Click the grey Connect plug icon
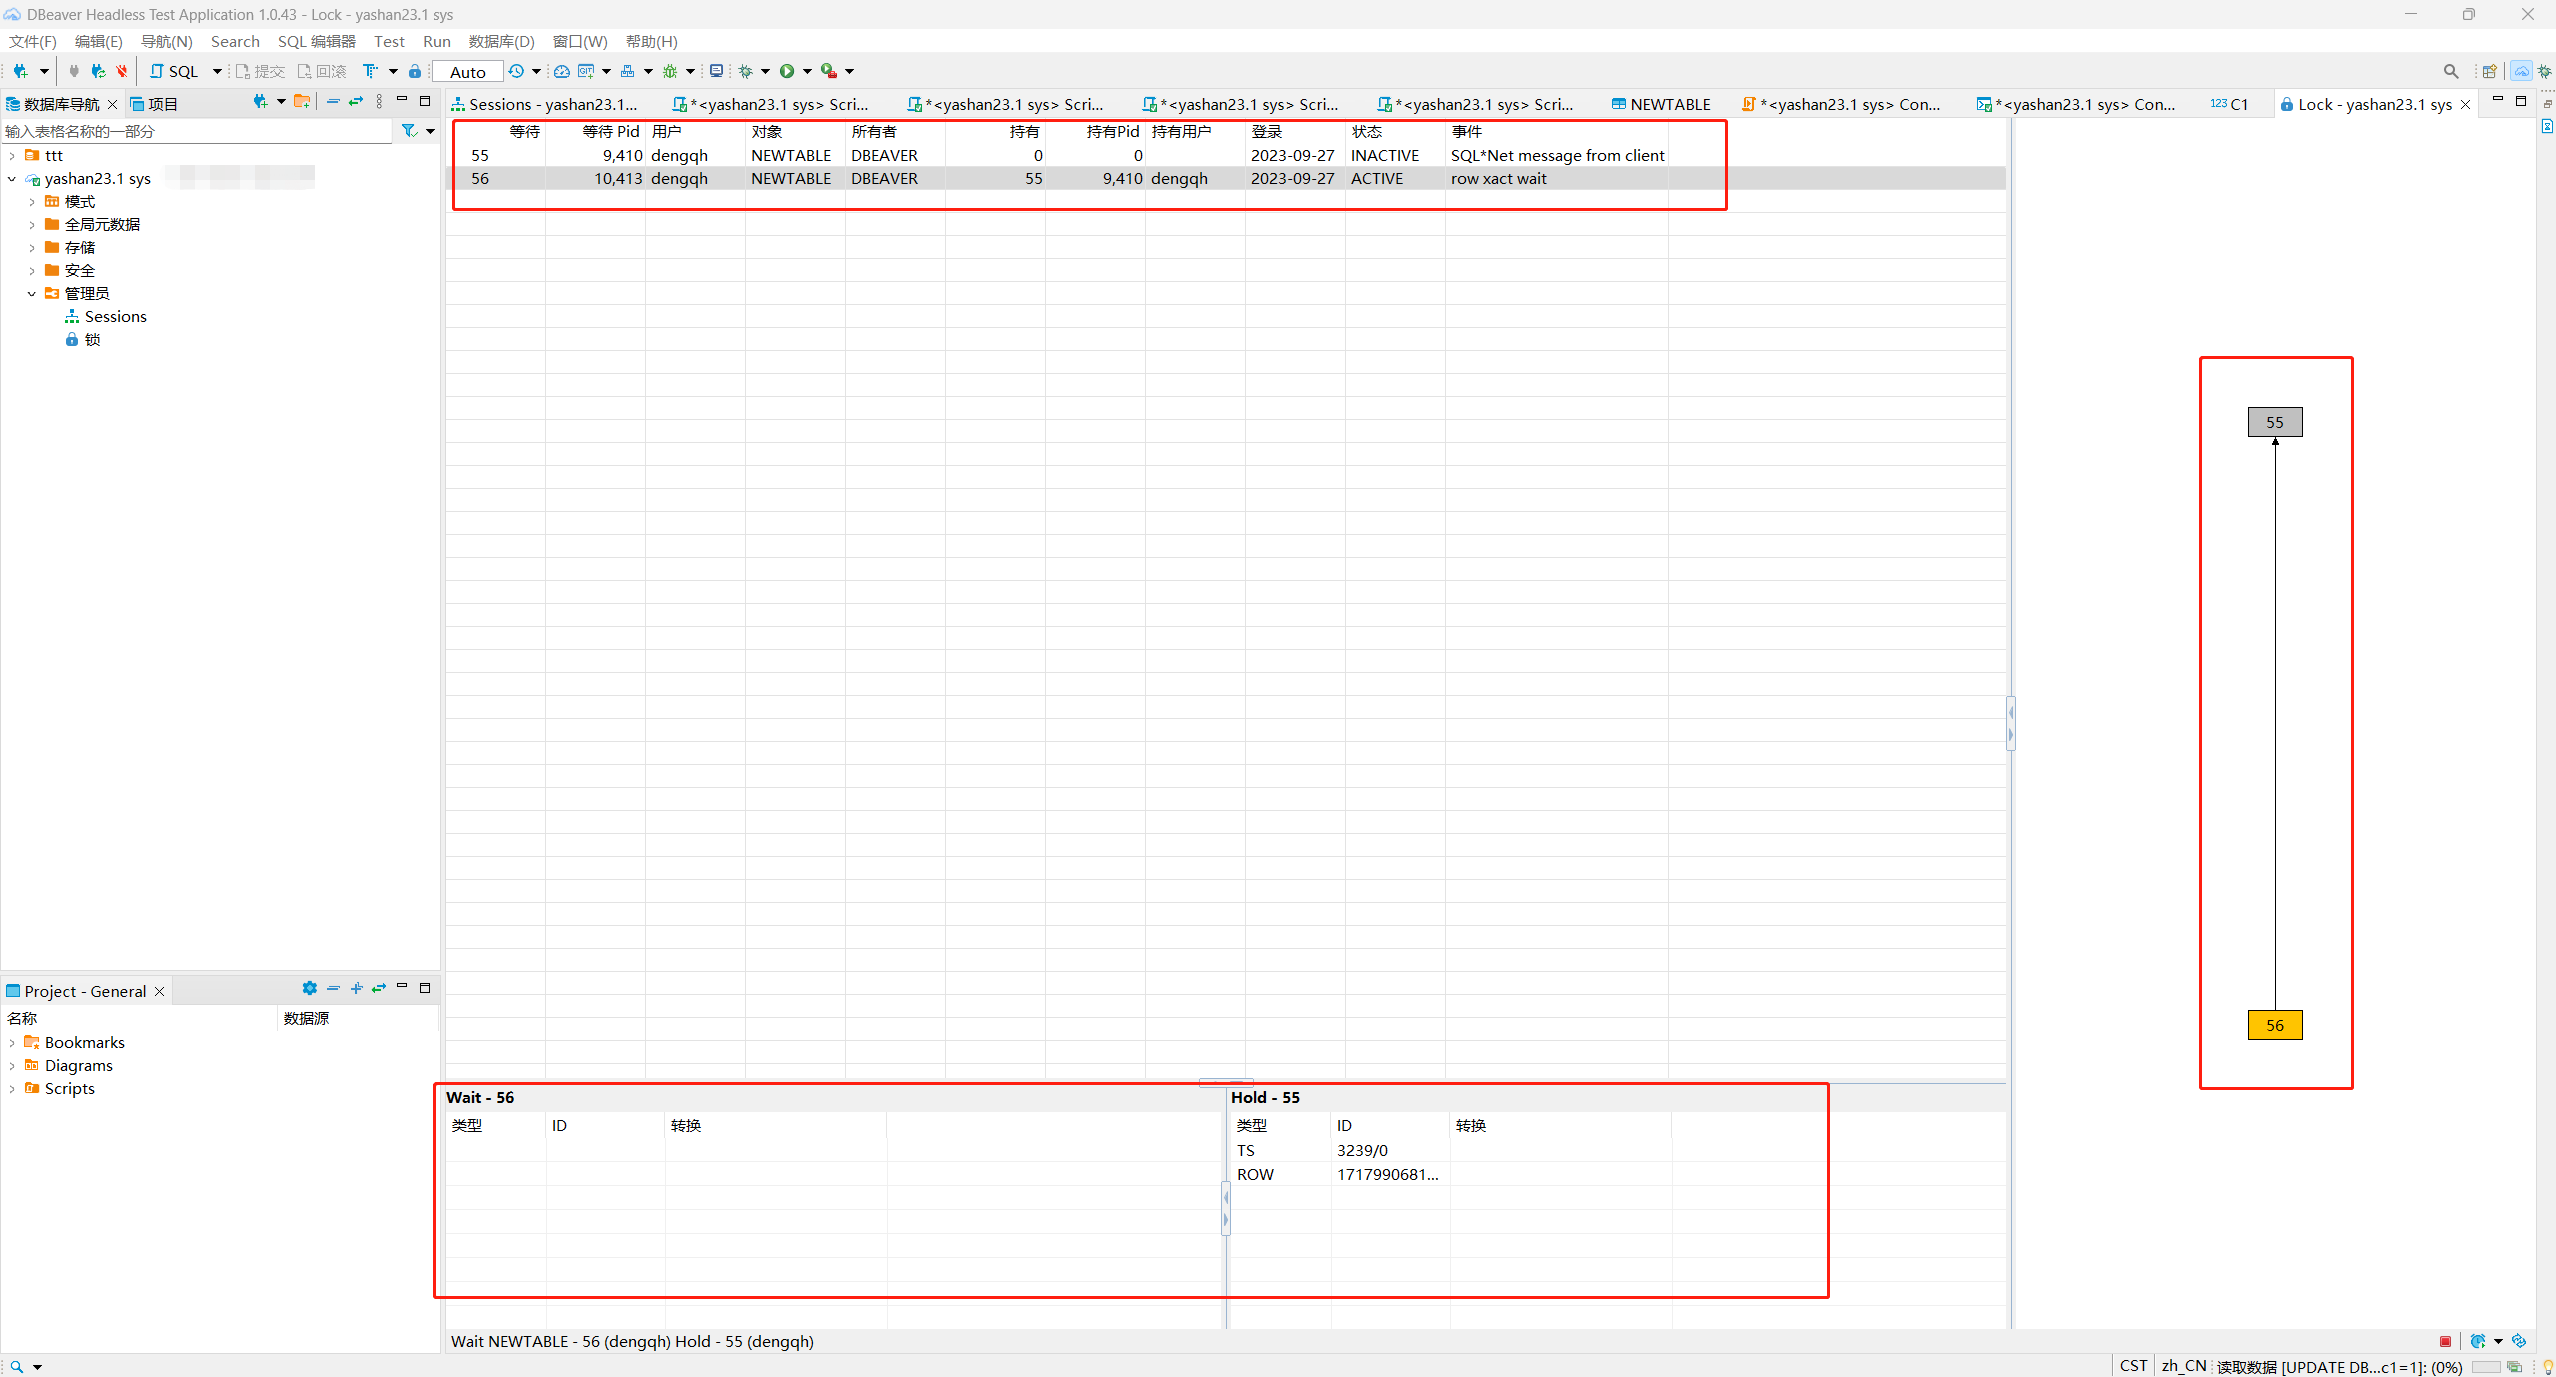Screen dimensions: 2556x1377 [x=74, y=71]
